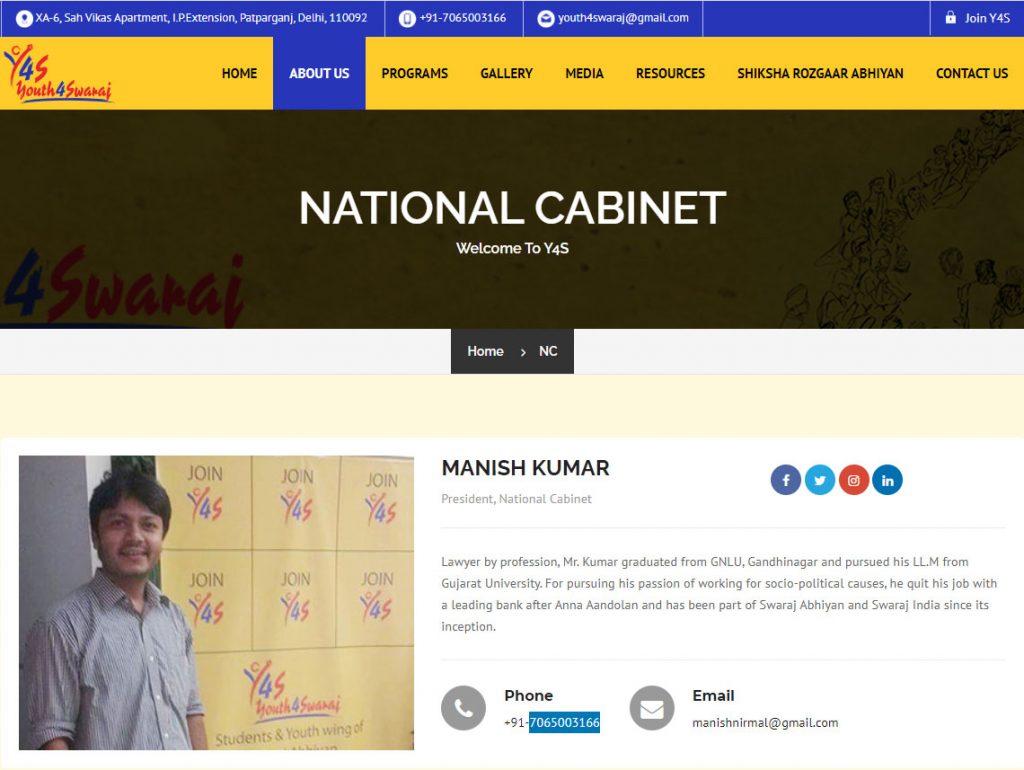This screenshot has width=1024, height=770.
Task: Click the Home breadcrumb link
Action: pyautogui.click(x=485, y=351)
